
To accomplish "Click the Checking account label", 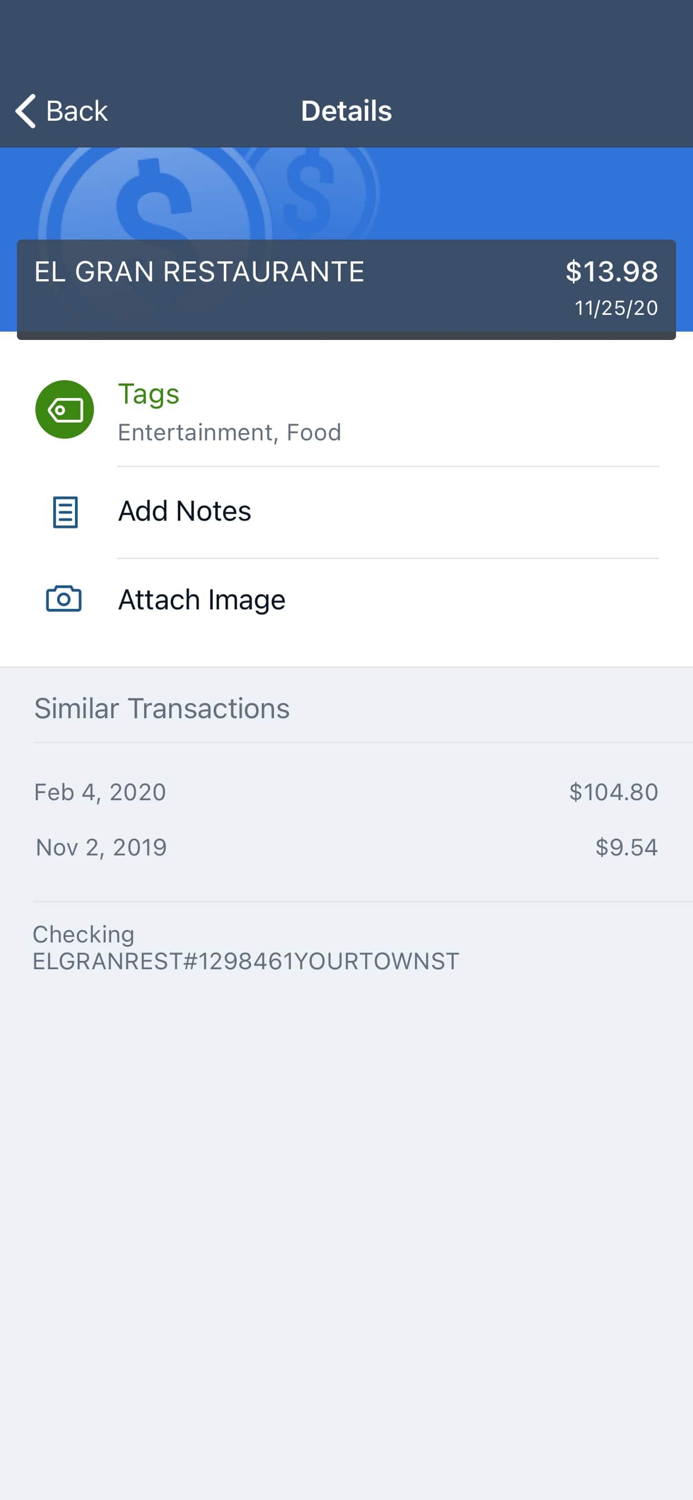I will click(x=83, y=934).
